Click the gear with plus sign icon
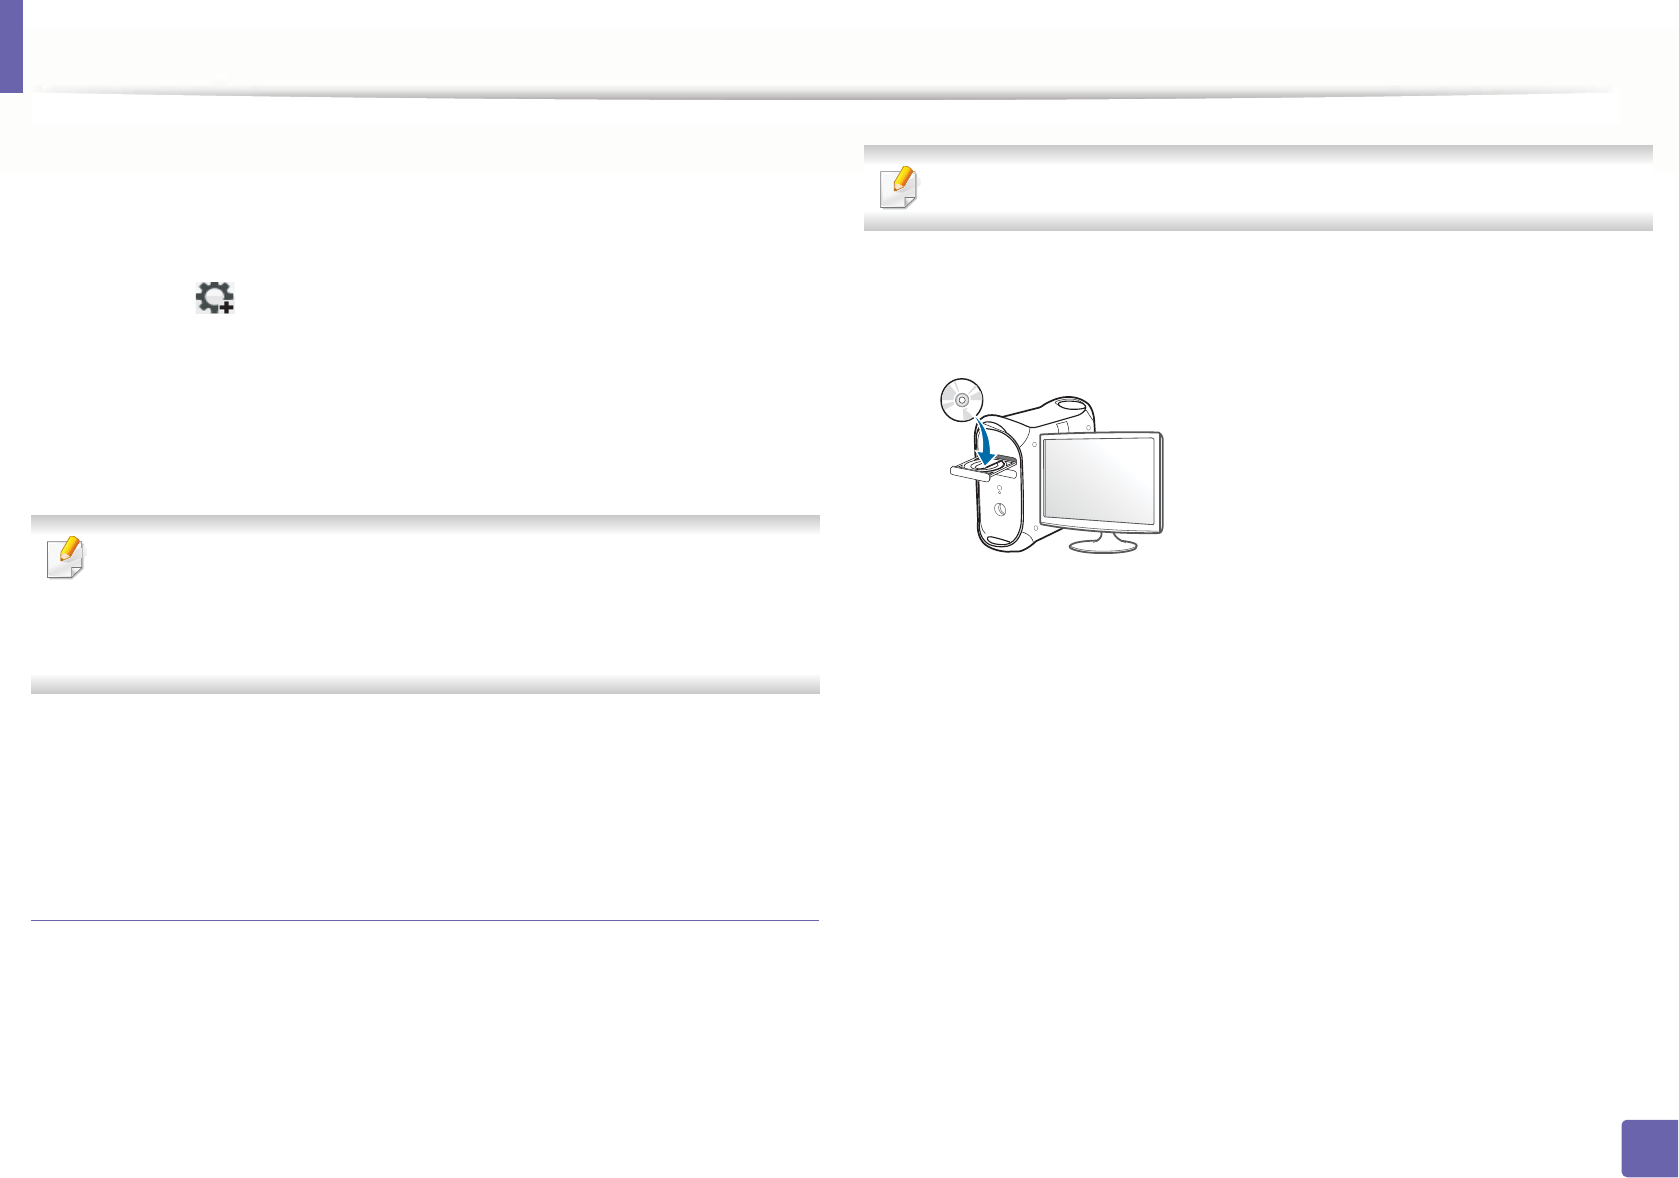This screenshot has width=1679, height=1178. [215, 298]
